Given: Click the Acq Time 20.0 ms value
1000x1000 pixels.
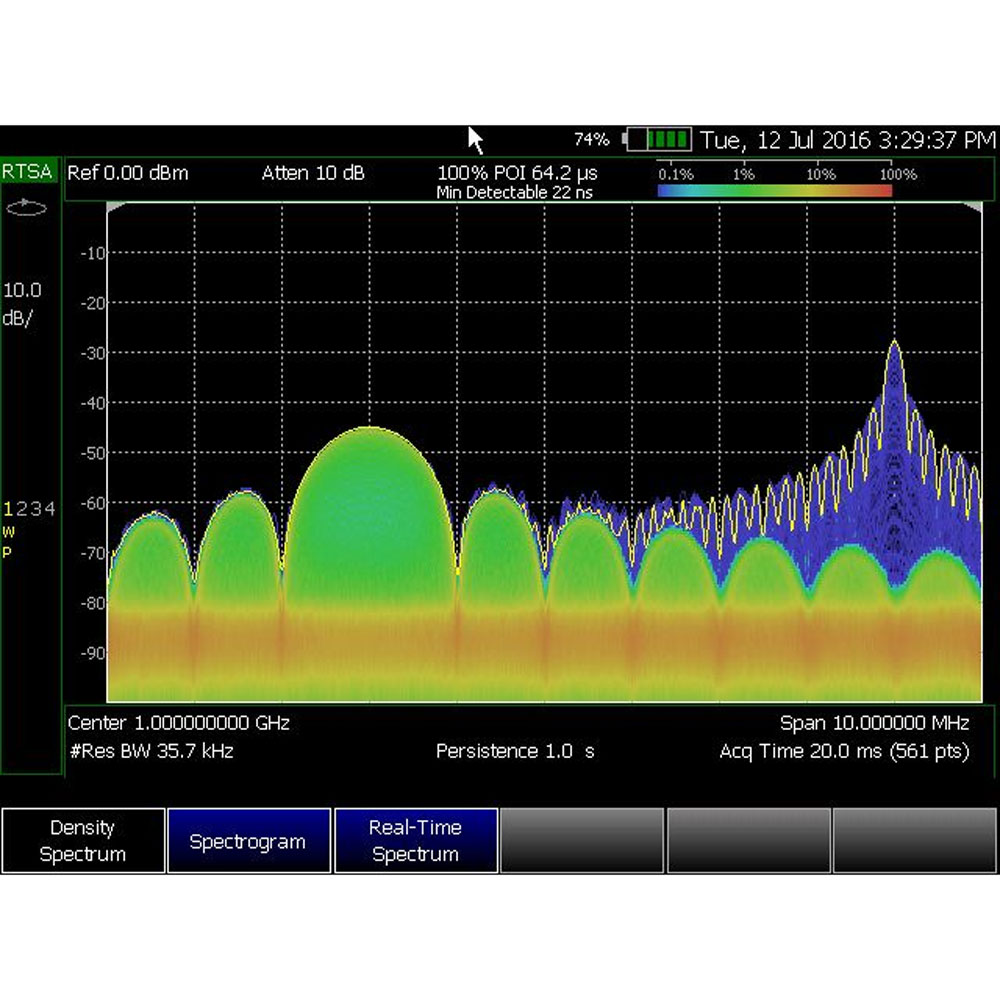Looking at the screenshot, I should point(844,751).
